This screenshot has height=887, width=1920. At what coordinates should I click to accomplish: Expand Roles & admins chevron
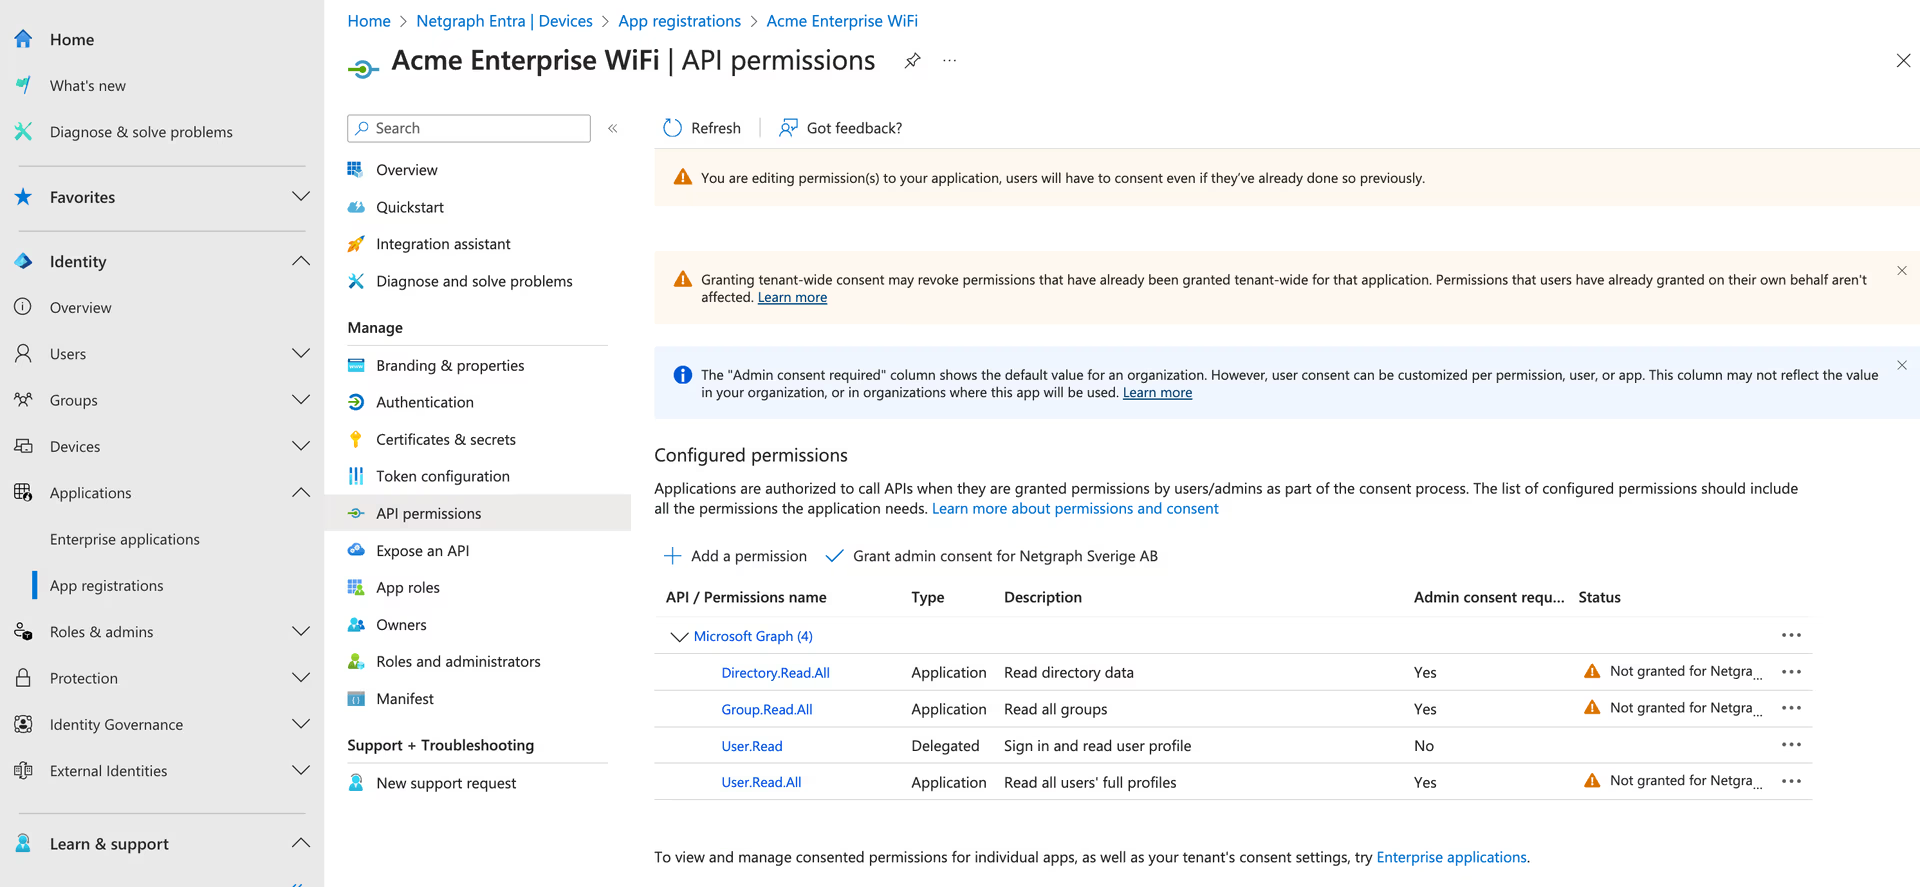pyautogui.click(x=301, y=631)
